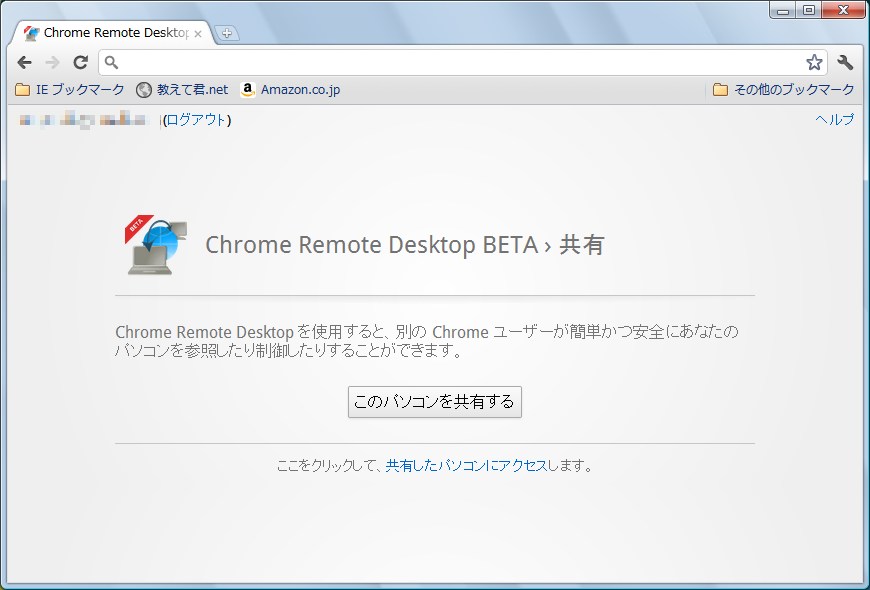Click the globe favicon of 教えて君.net
Screen dimensions: 870x590
pos(144,90)
